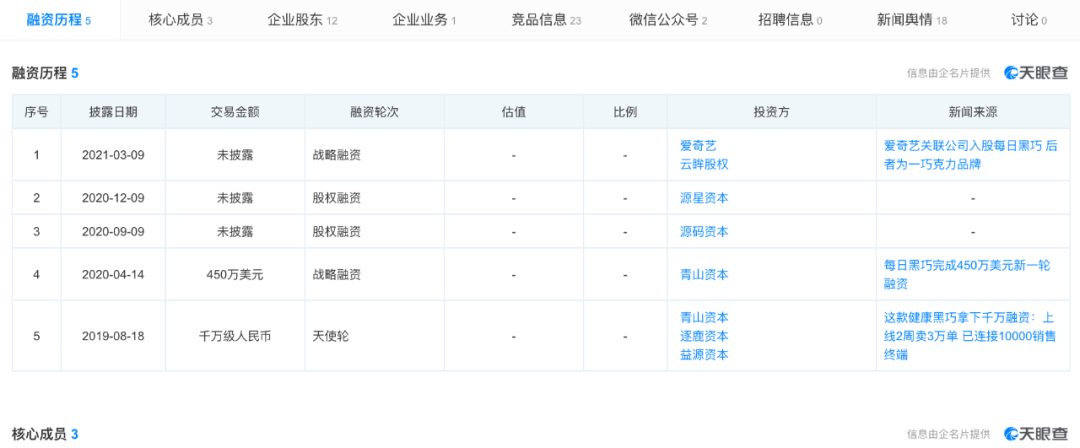Click the 天眼查 logo beside 核心成员 heading
1080x448 pixels.
tap(1035, 434)
